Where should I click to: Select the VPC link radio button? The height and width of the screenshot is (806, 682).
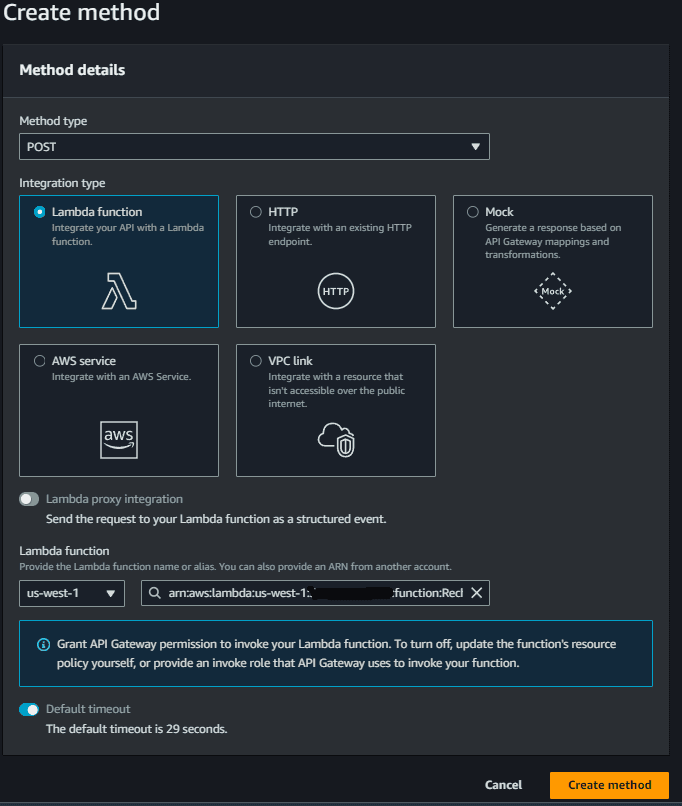click(x=255, y=361)
